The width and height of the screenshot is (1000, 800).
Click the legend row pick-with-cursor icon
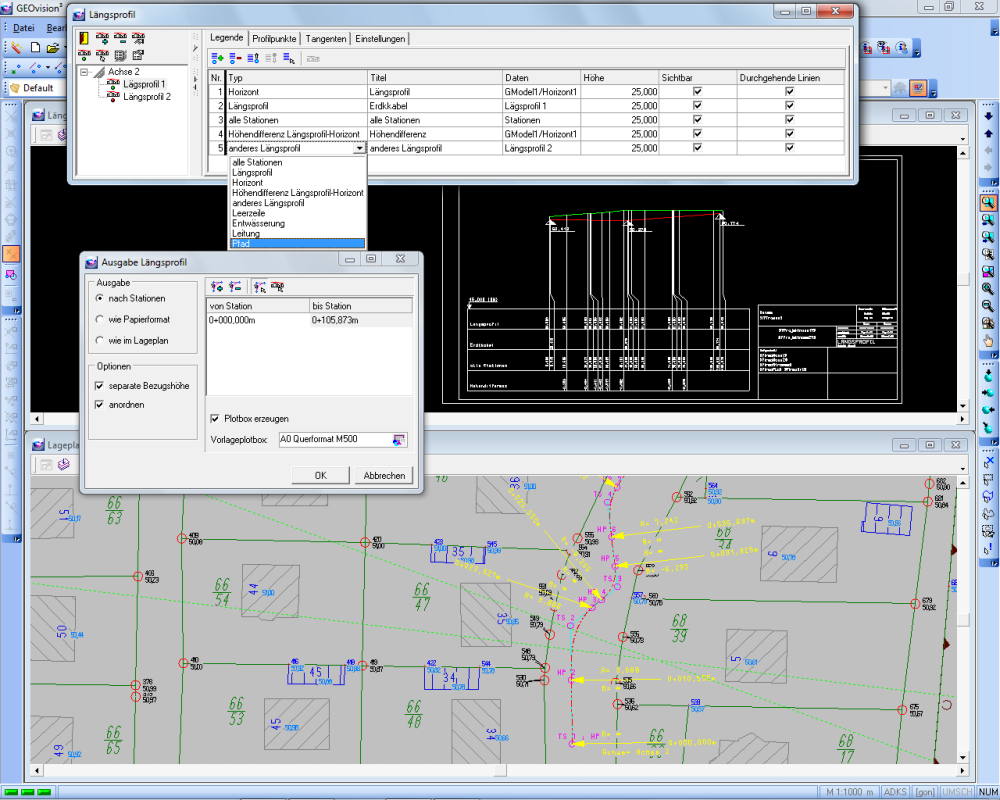coord(289,58)
